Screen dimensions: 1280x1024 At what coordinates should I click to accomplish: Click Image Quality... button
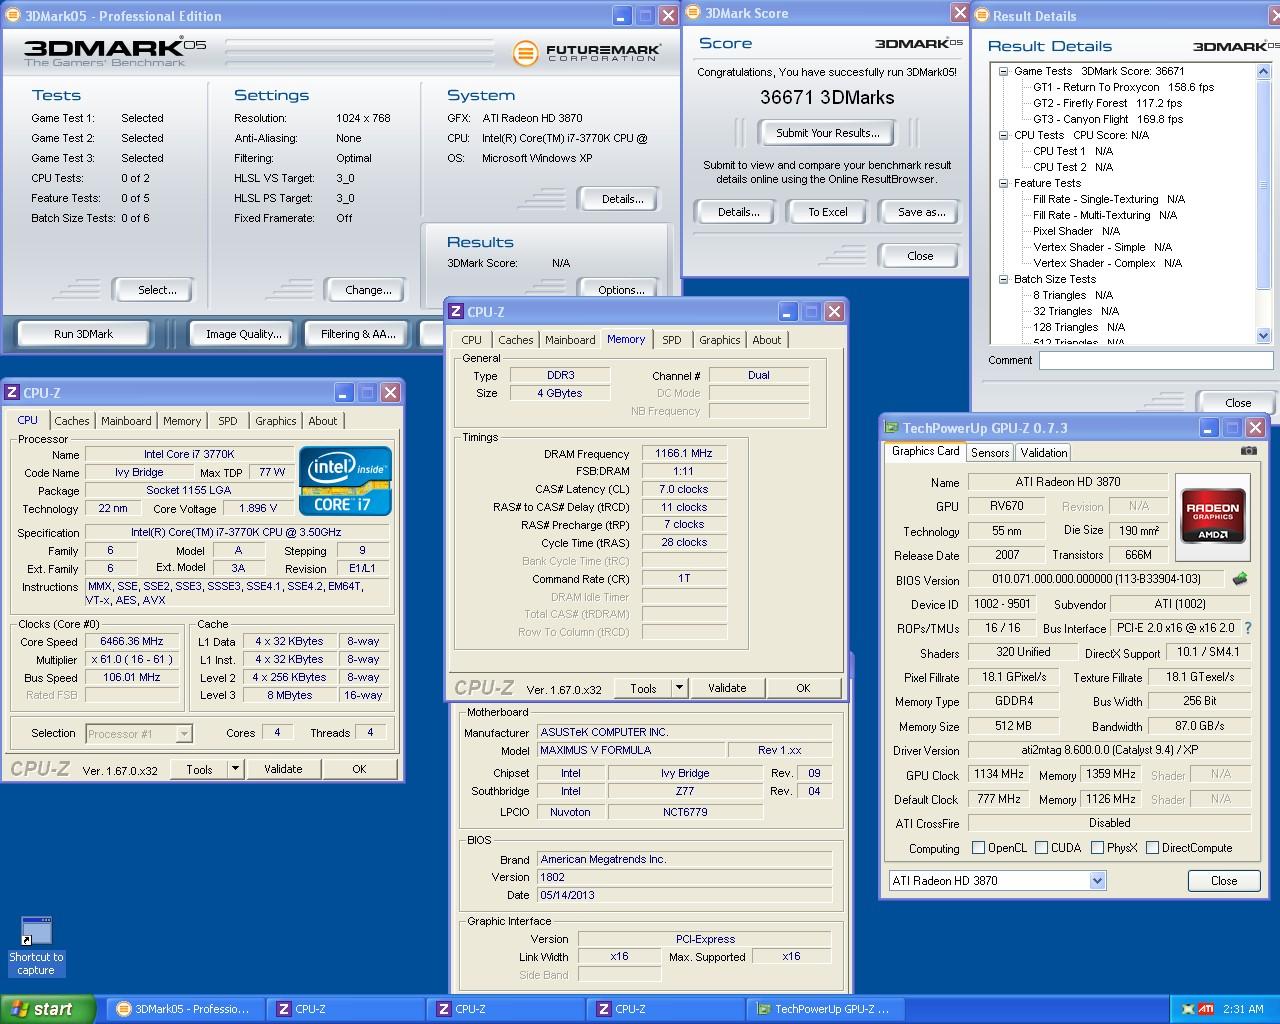click(243, 334)
